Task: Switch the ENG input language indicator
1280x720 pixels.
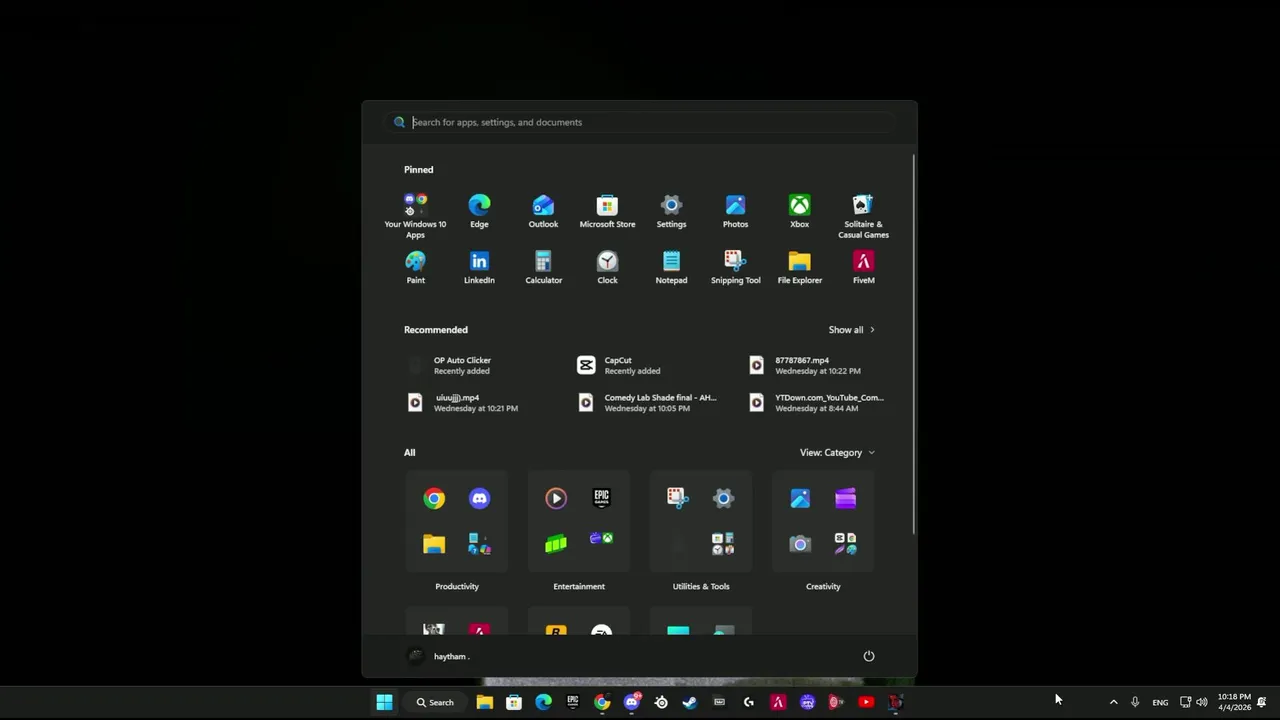Action: click(1160, 702)
